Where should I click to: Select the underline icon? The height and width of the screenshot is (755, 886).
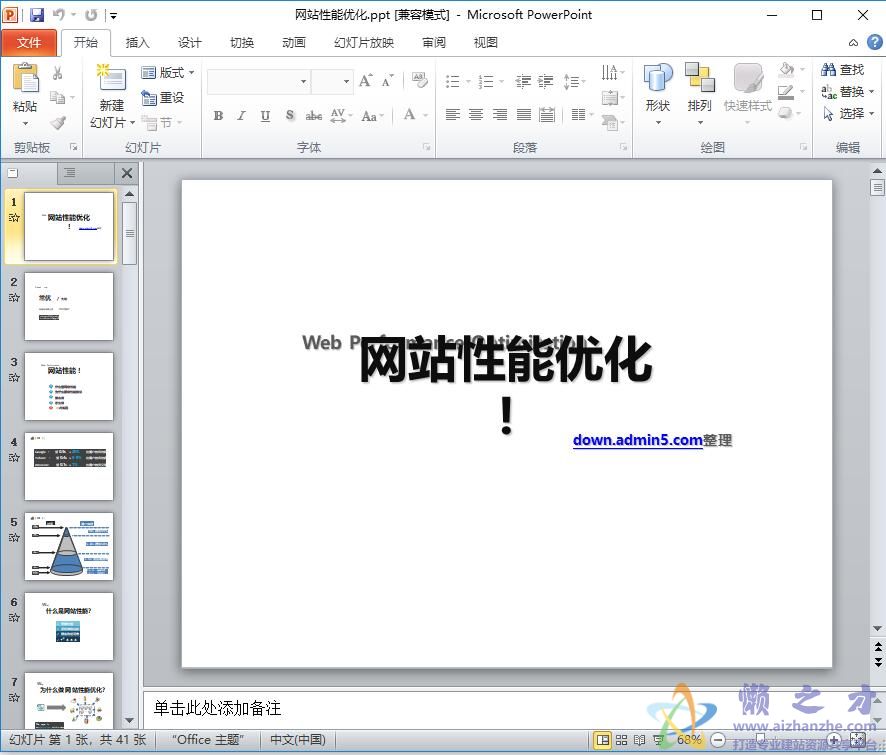click(264, 115)
